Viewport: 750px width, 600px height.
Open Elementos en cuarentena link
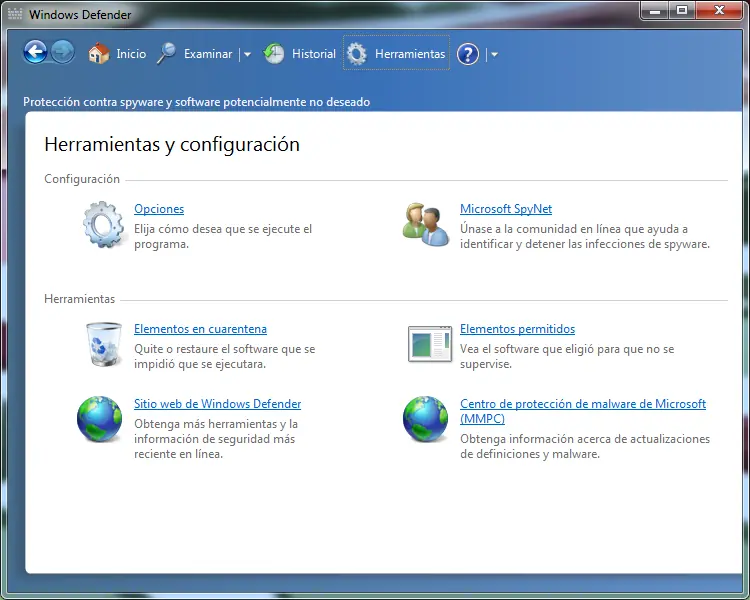(x=200, y=329)
